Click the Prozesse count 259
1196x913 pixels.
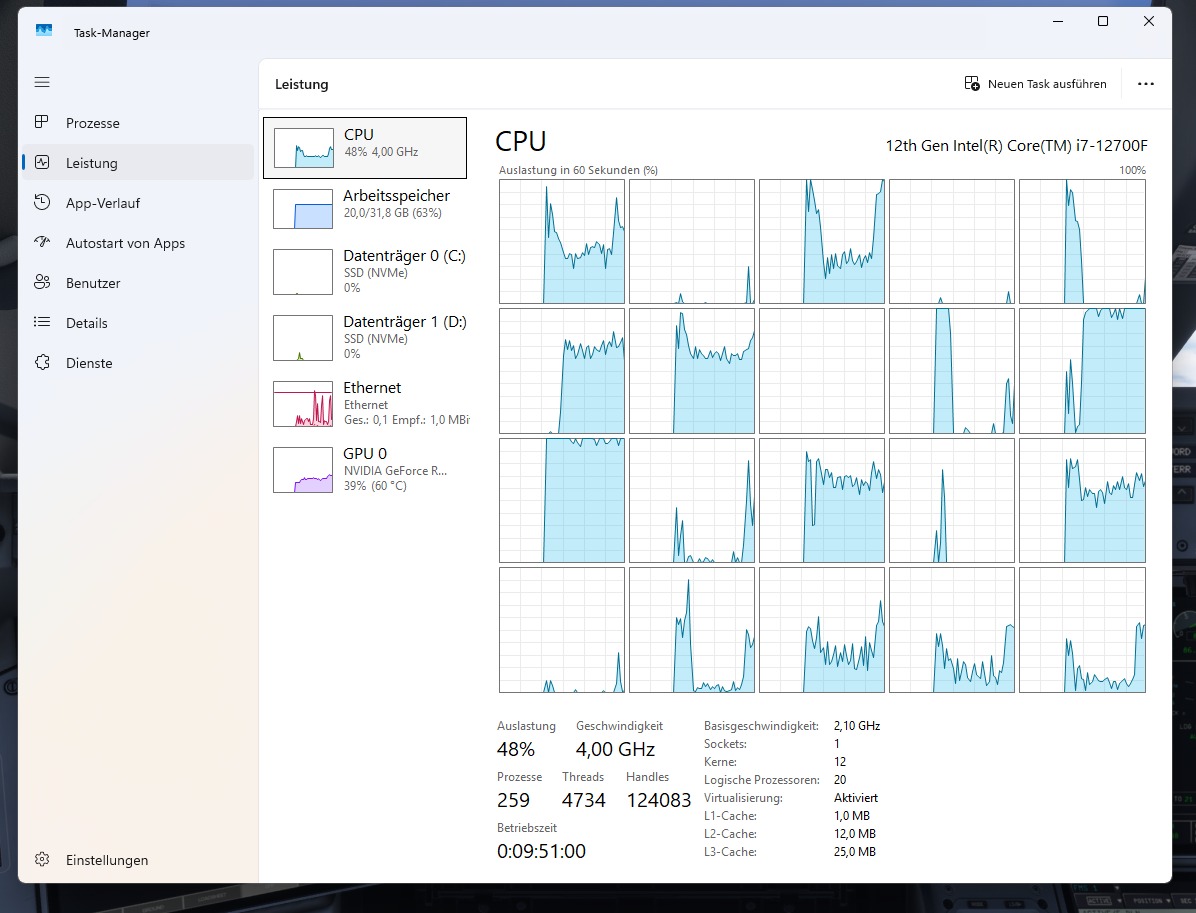513,800
